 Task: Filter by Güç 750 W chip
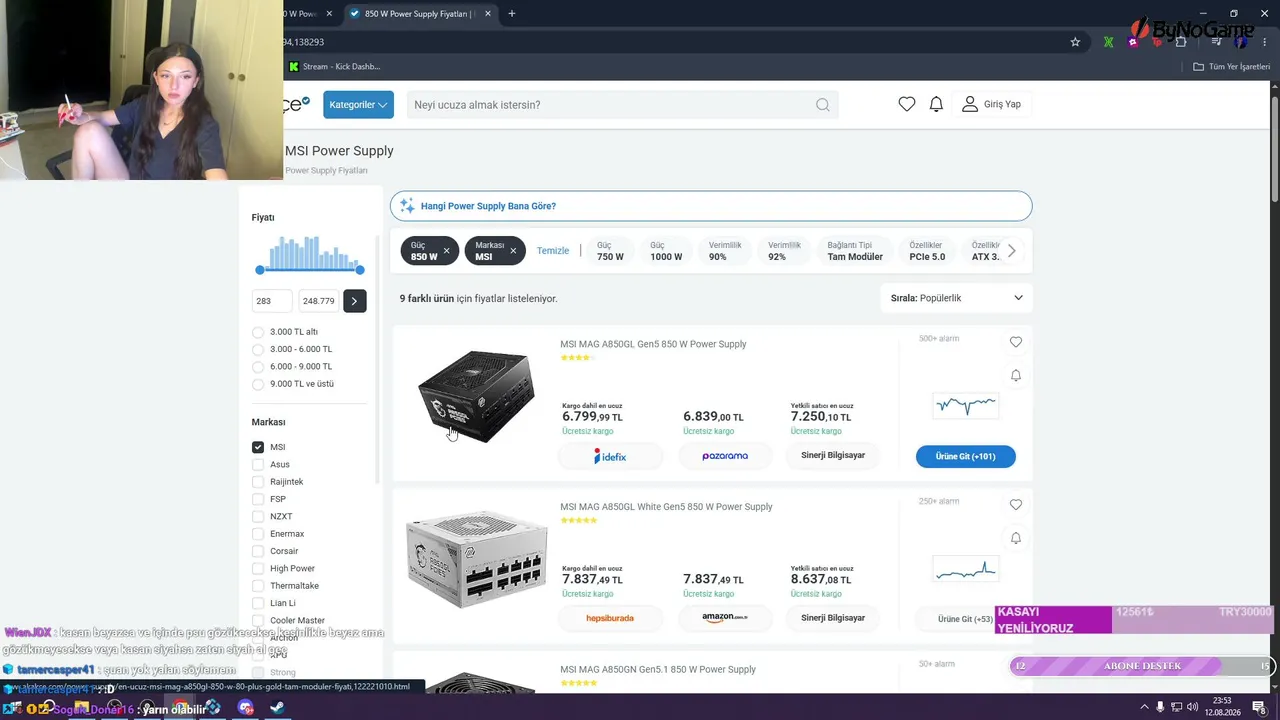[x=610, y=251]
